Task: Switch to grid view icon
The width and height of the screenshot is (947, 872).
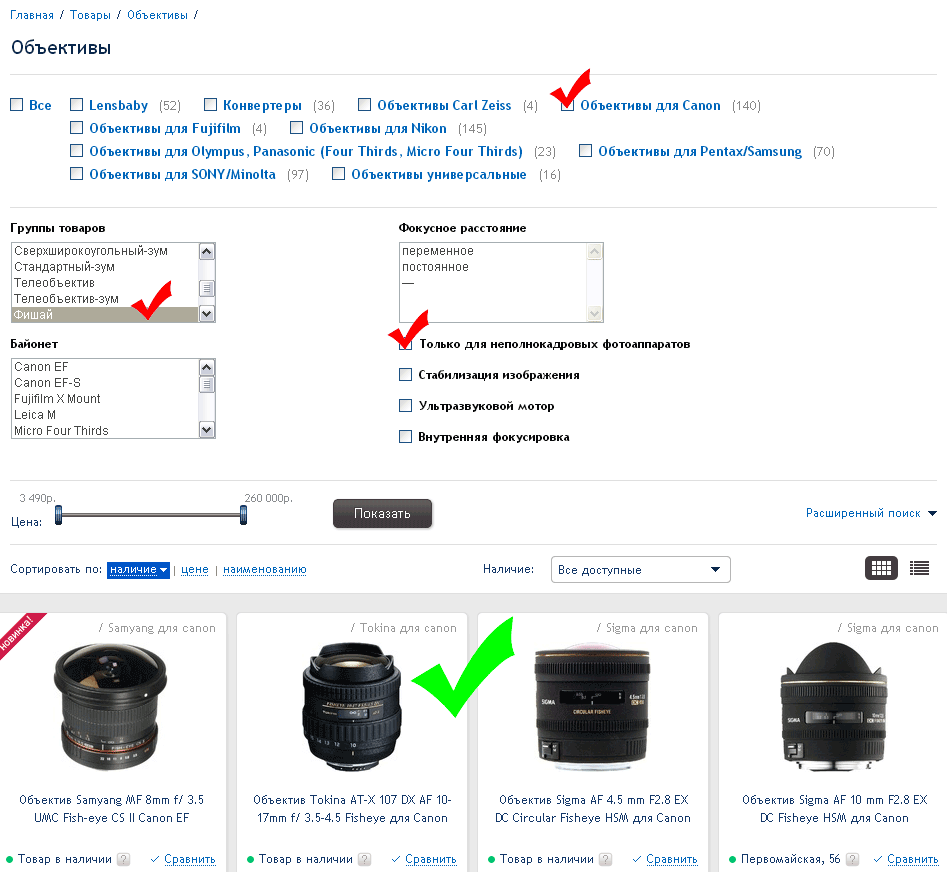Action: (x=881, y=568)
